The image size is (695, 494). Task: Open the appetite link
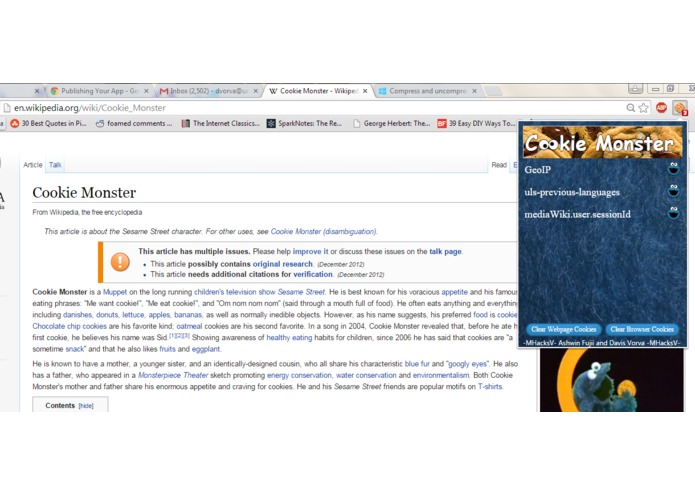454,292
